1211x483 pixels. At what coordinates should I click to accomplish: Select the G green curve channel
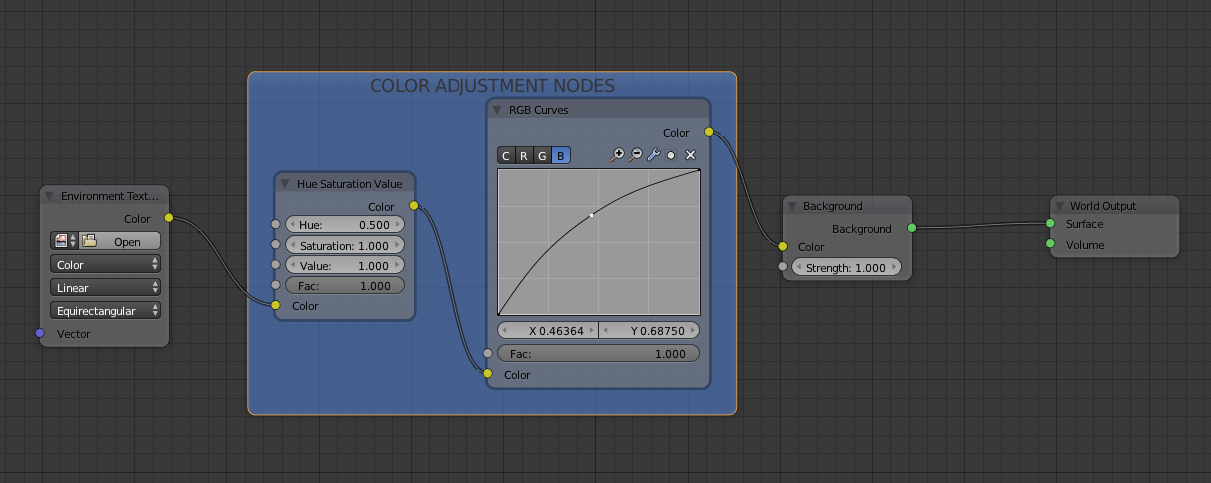coord(542,155)
